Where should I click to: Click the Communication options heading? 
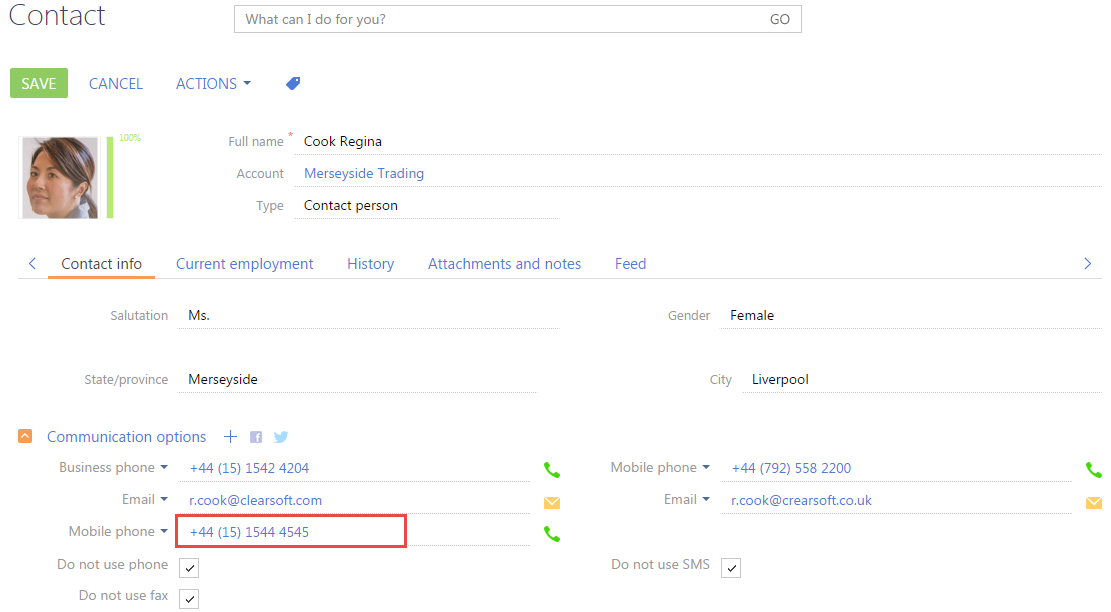126,436
